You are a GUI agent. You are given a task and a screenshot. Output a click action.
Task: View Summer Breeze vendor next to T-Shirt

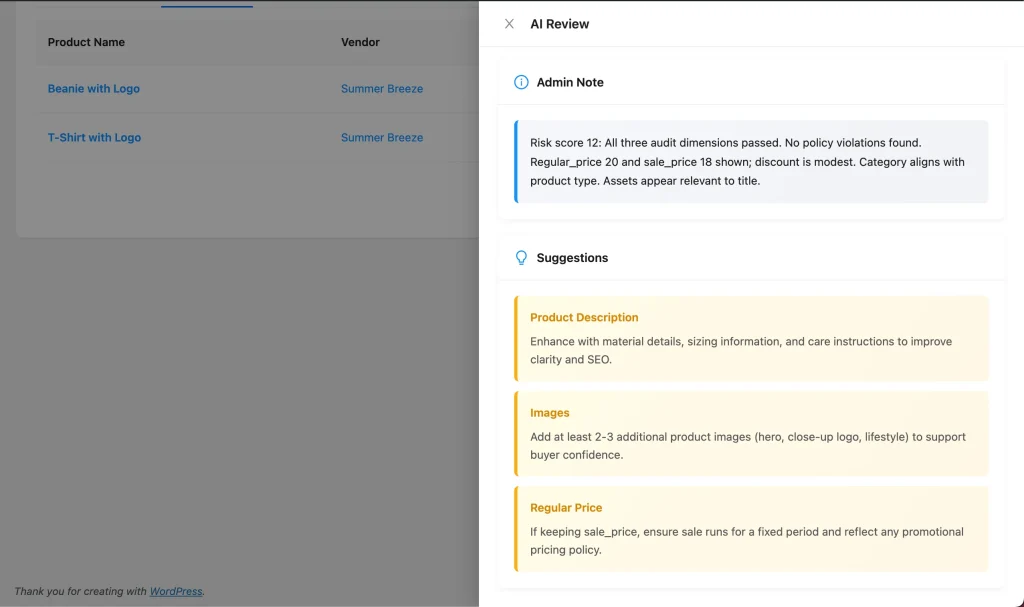pos(382,137)
